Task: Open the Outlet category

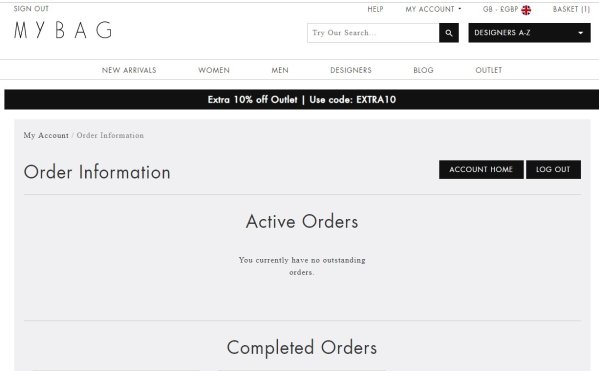Action: 489,70
